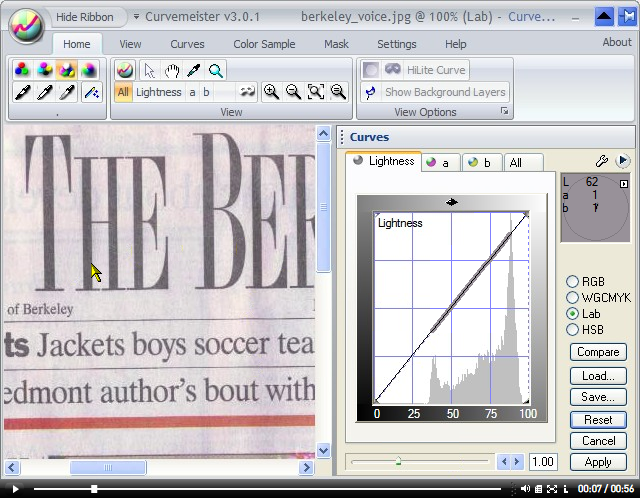Click the pin button in the title bar

[627, 17]
